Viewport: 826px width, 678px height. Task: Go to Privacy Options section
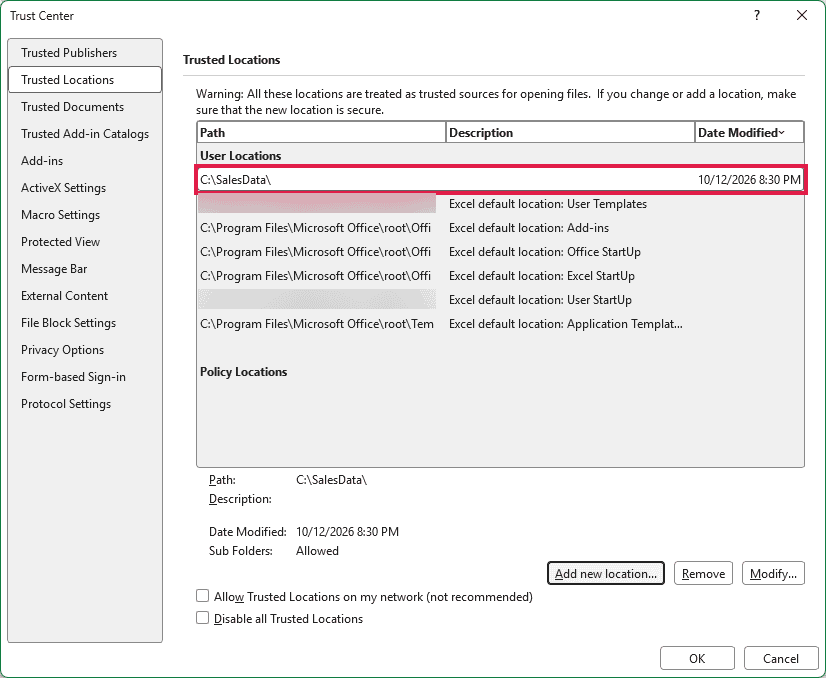point(85,350)
